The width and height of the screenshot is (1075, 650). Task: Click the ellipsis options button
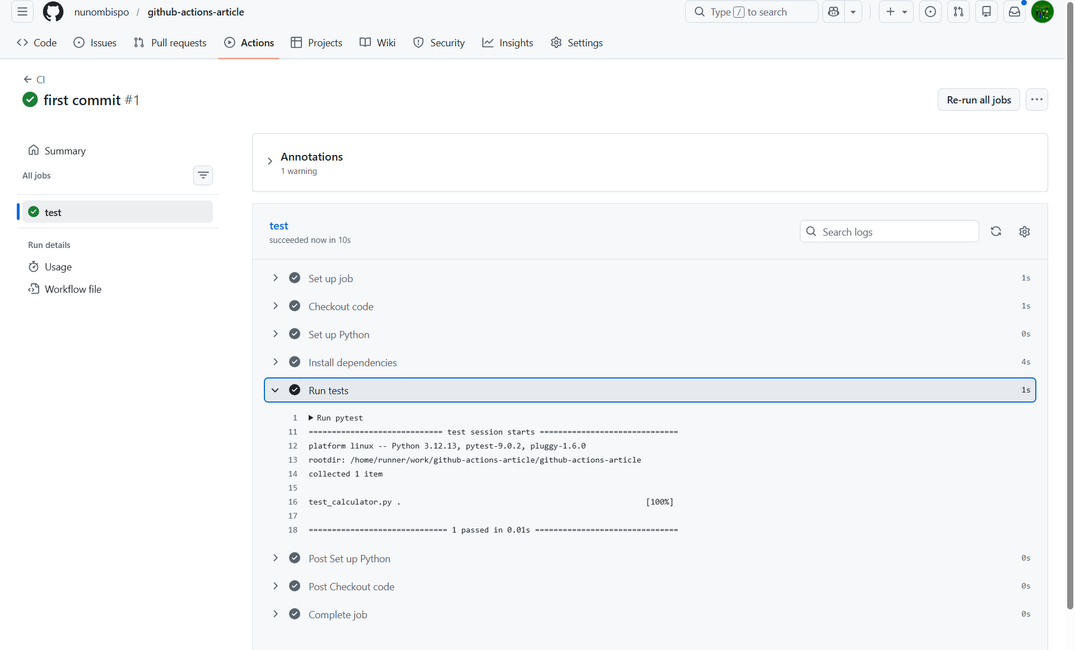[1036, 99]
